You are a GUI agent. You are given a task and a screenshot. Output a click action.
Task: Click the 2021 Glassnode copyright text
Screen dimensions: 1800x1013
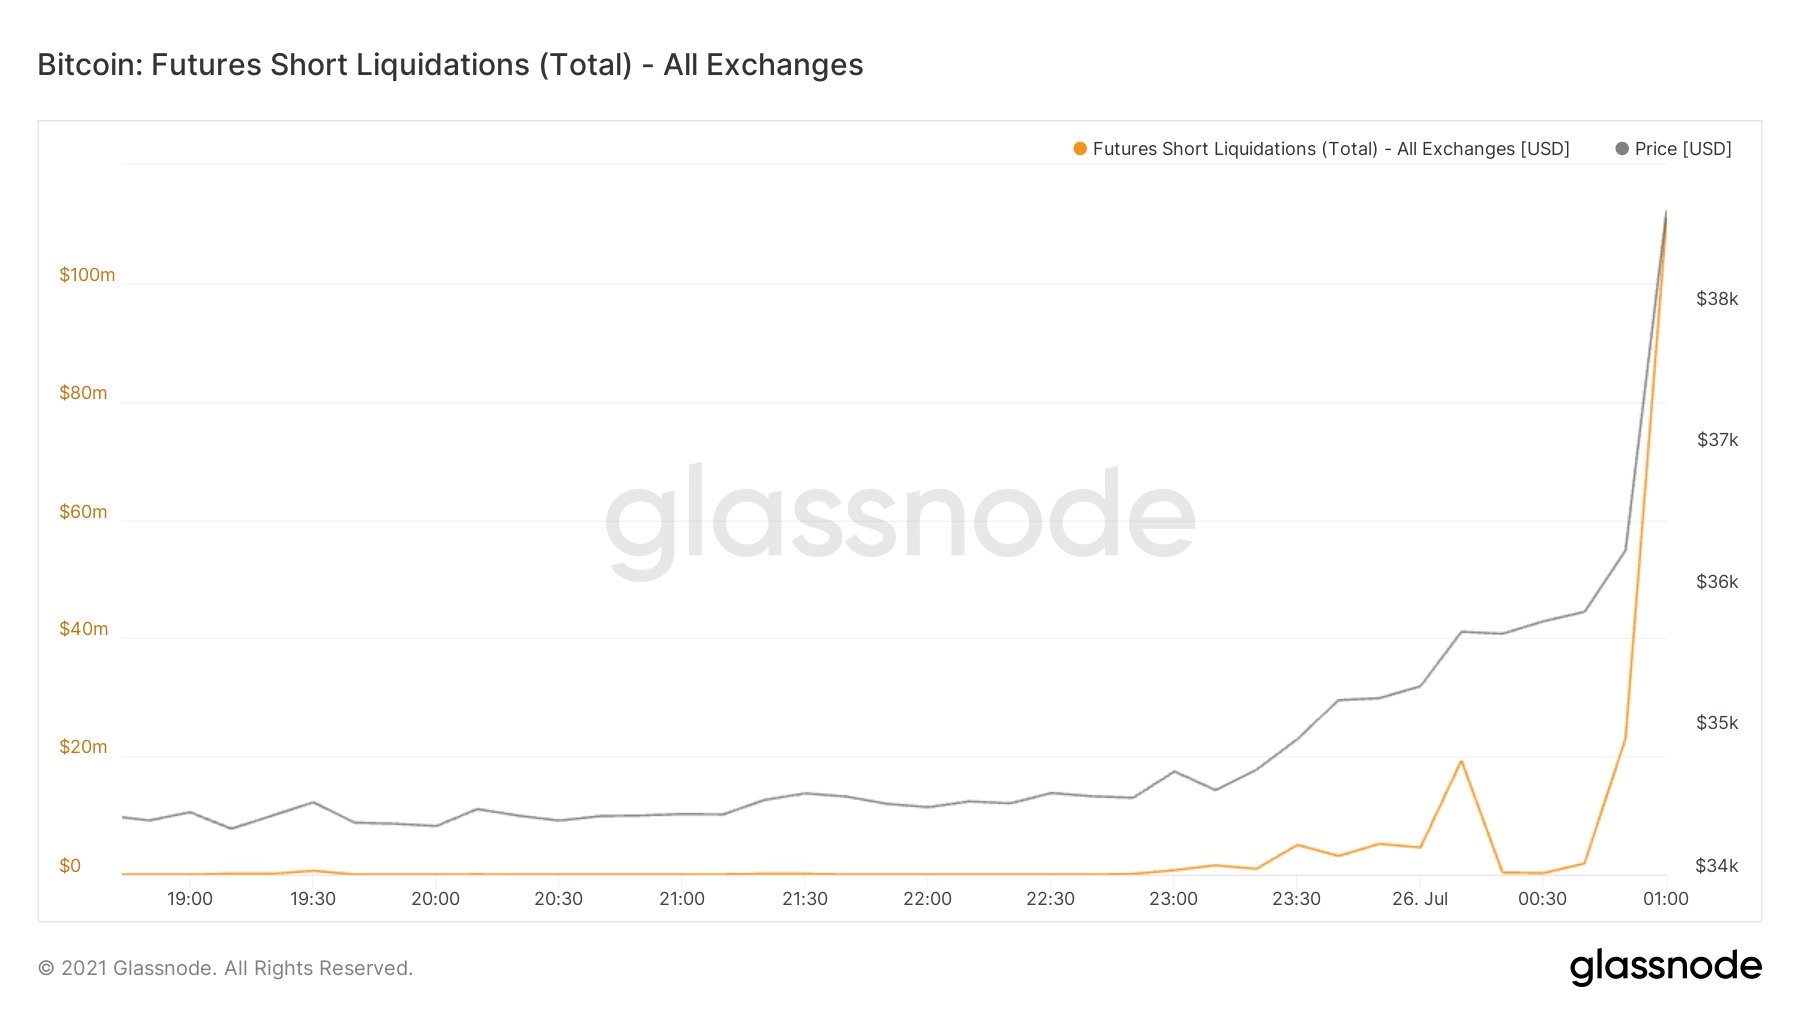pos(225,968)
